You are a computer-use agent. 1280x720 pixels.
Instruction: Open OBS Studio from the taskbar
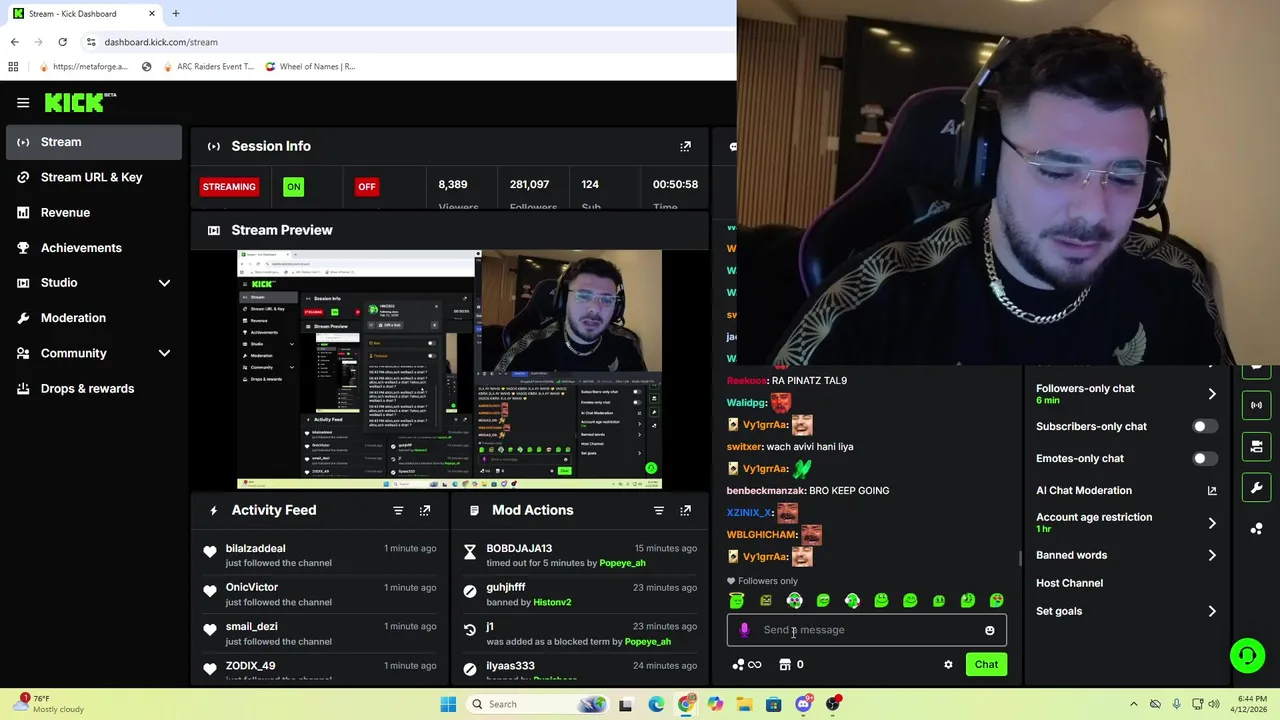[833, 704]
